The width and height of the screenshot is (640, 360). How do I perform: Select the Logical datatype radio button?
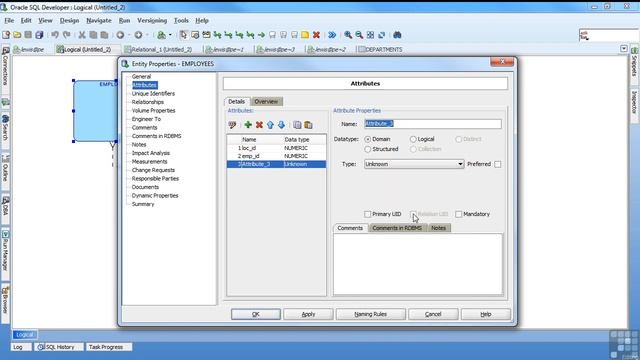[413, 139]
